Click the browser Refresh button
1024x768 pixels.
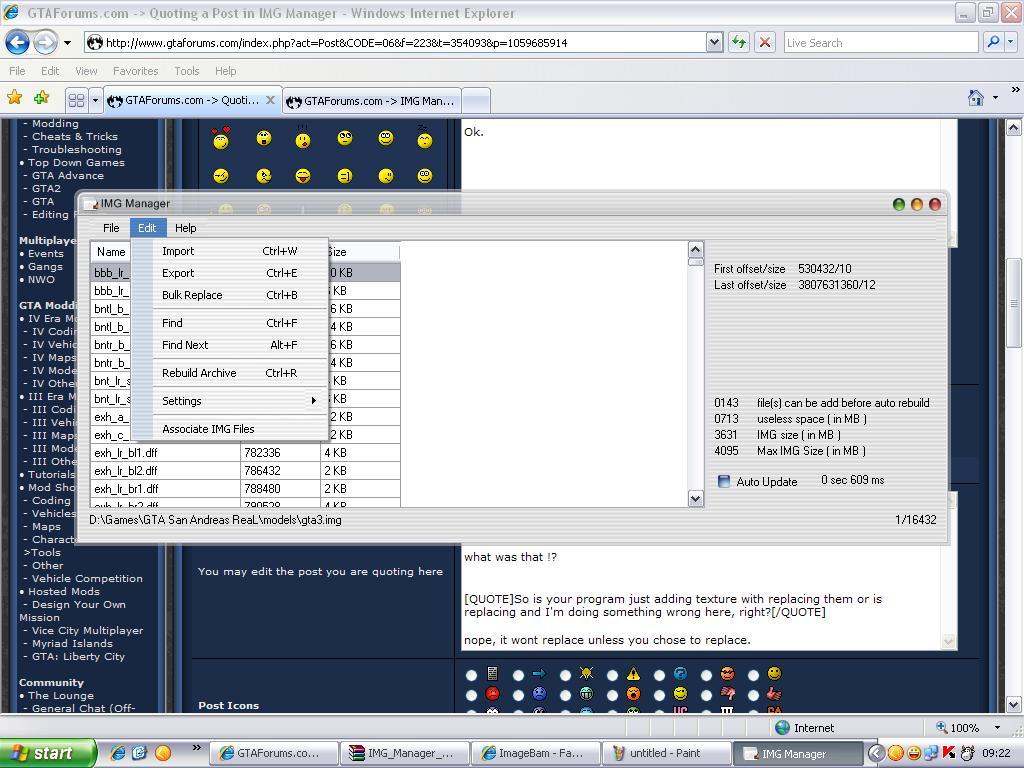pyautogui.click(x=739, y=43)
